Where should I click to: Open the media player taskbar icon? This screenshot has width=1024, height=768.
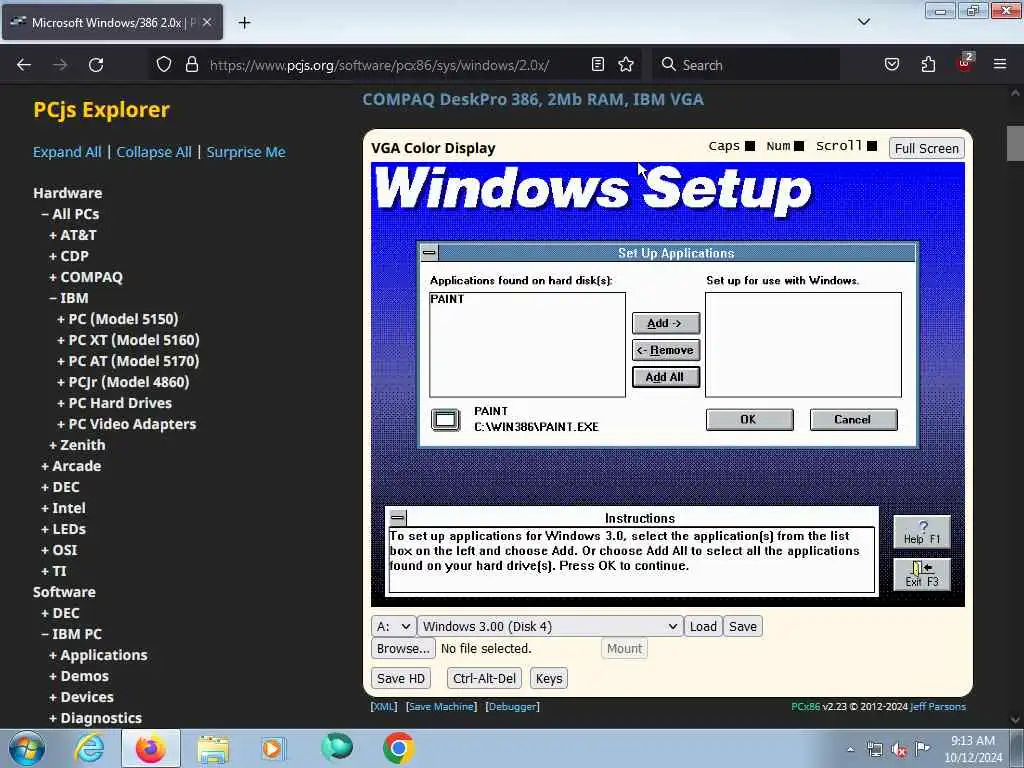tap(273, 748)
